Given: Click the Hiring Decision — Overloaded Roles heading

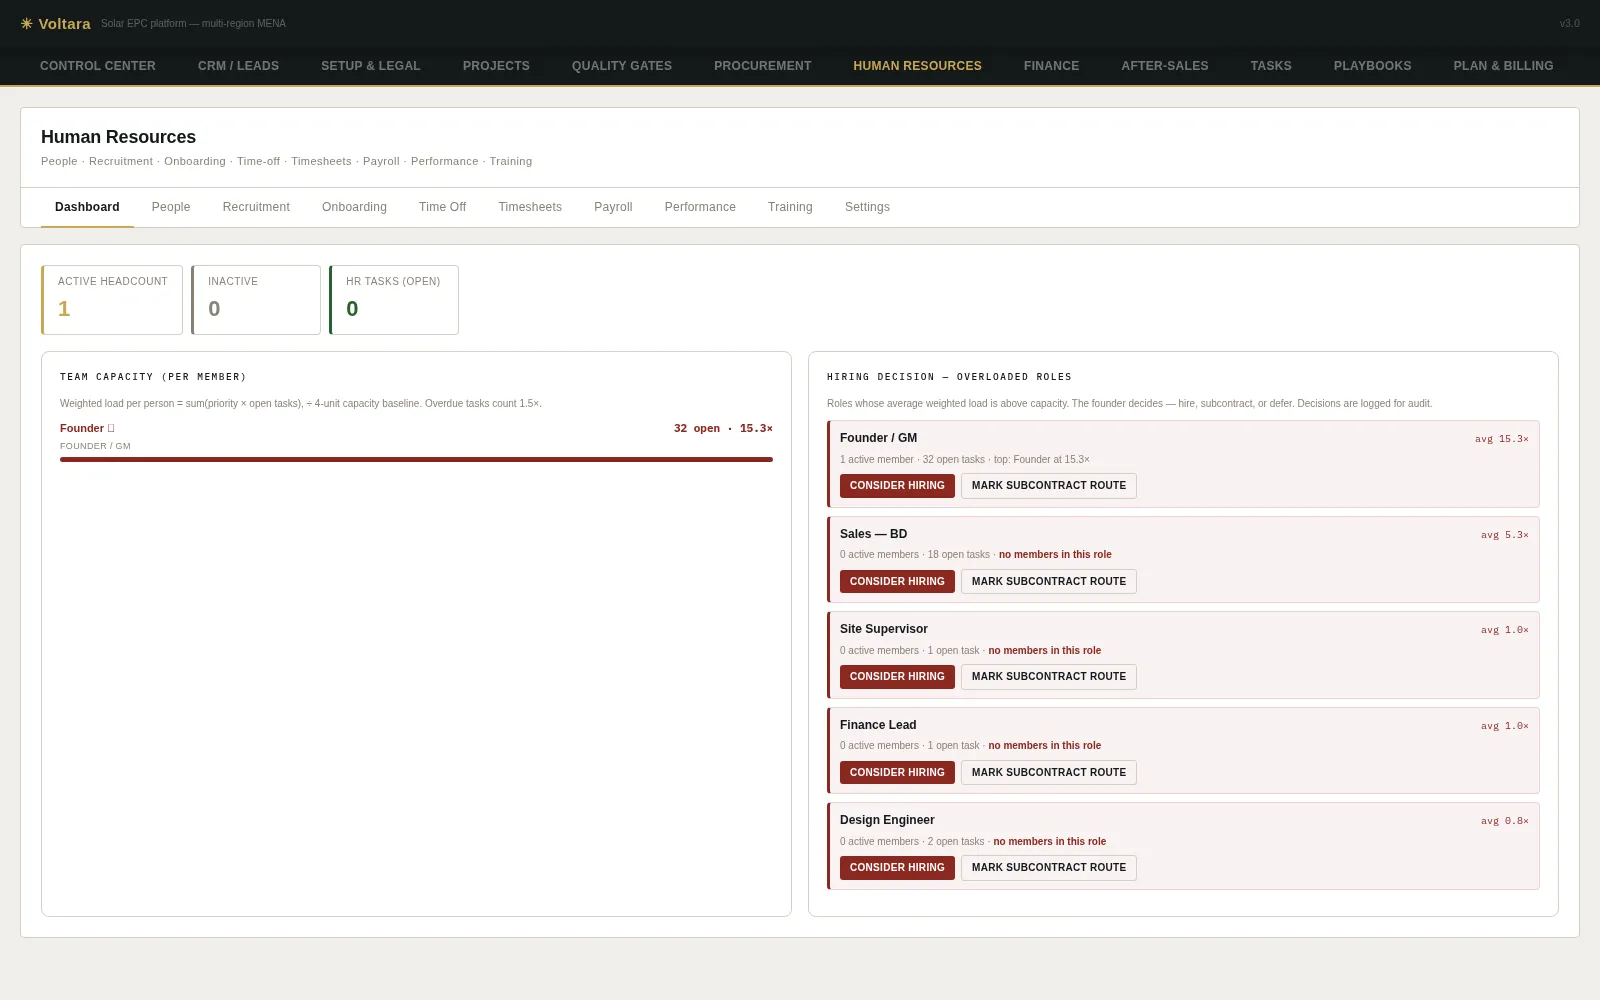Looking at the screenshot, I should pos(949,377).
